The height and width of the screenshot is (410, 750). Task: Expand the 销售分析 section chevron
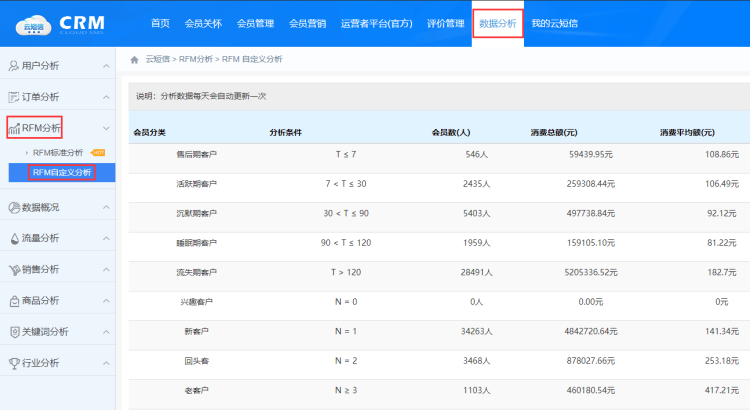tap(106, 270)
